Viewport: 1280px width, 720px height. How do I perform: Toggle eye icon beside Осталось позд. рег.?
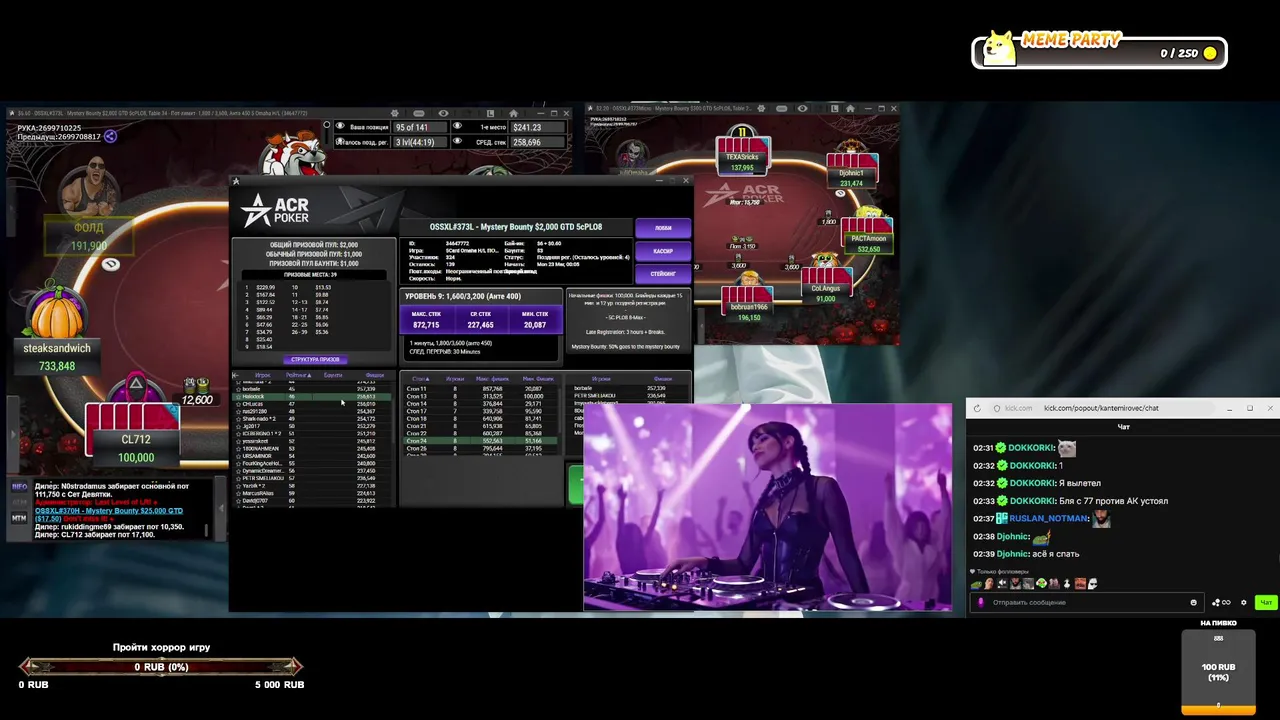pos(340,142)
